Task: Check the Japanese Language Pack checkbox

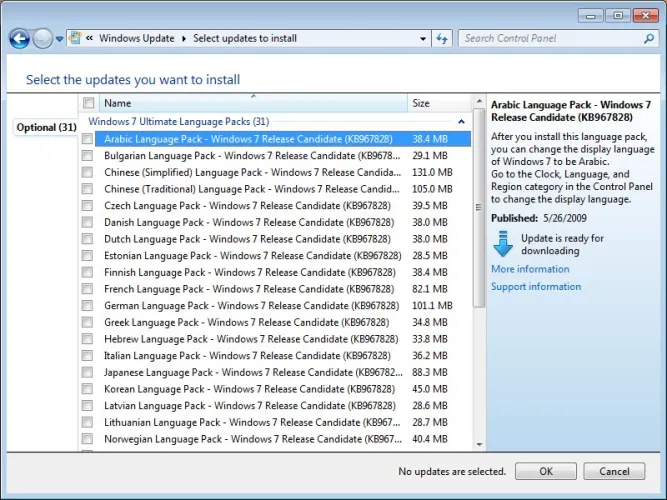Action: [x=87, y=372]
